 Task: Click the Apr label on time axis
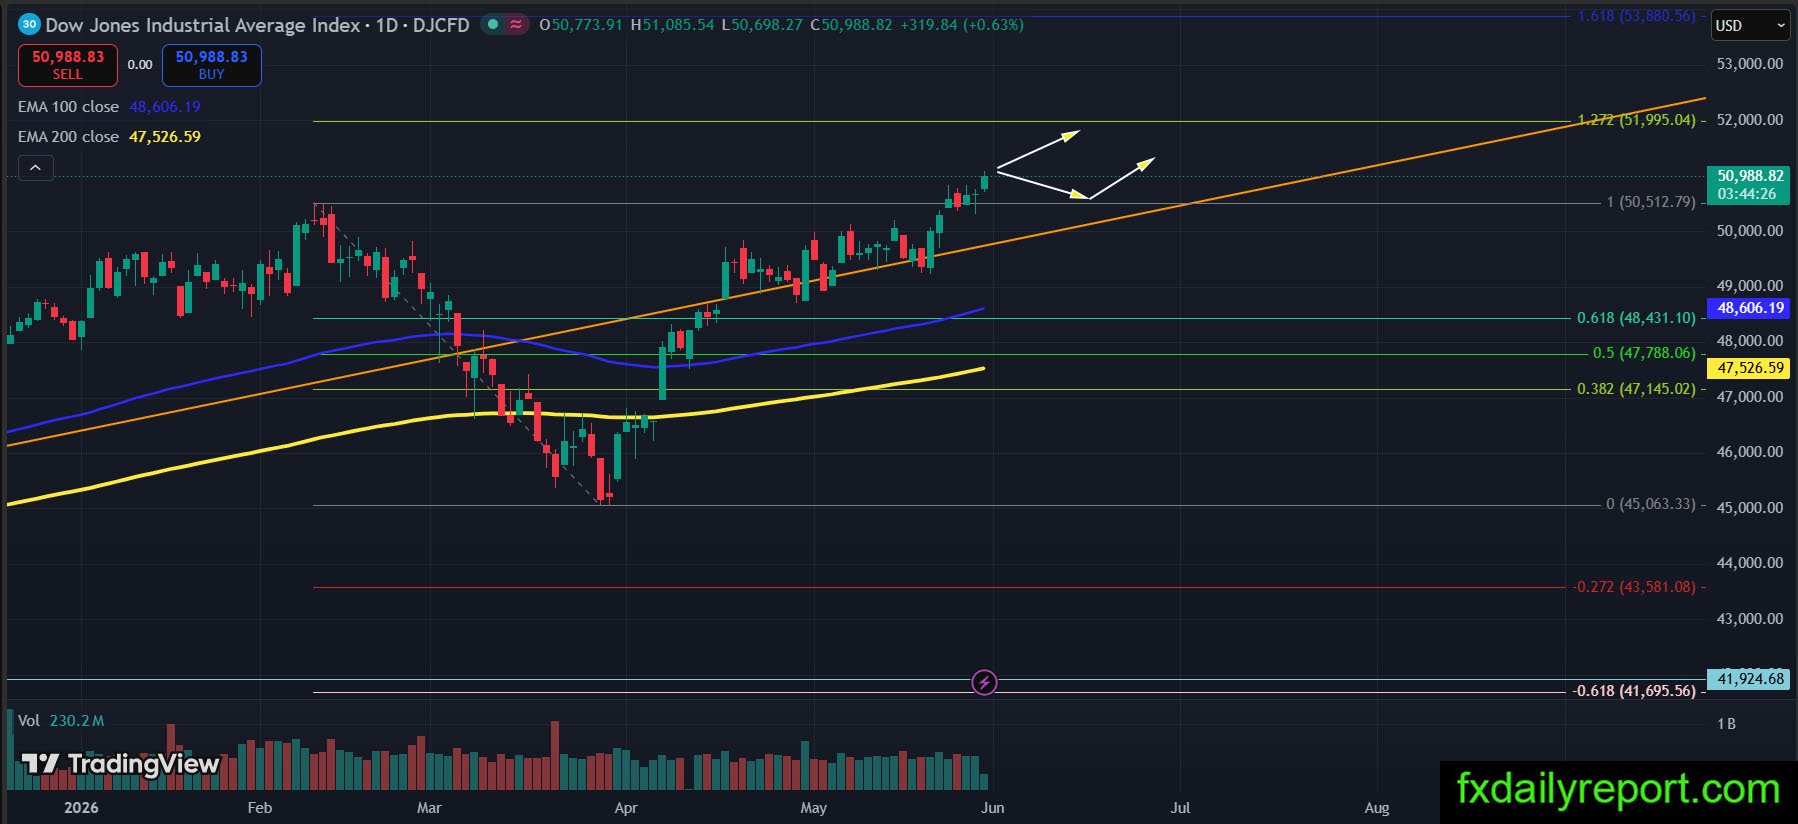point(626,808)
